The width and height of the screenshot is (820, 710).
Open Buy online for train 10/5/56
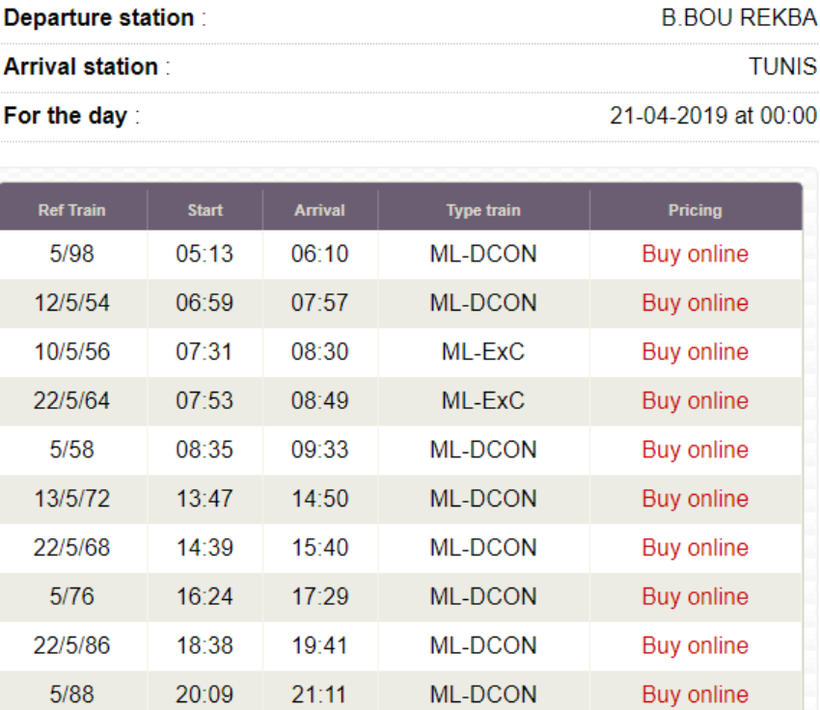[x=695, y=352]
